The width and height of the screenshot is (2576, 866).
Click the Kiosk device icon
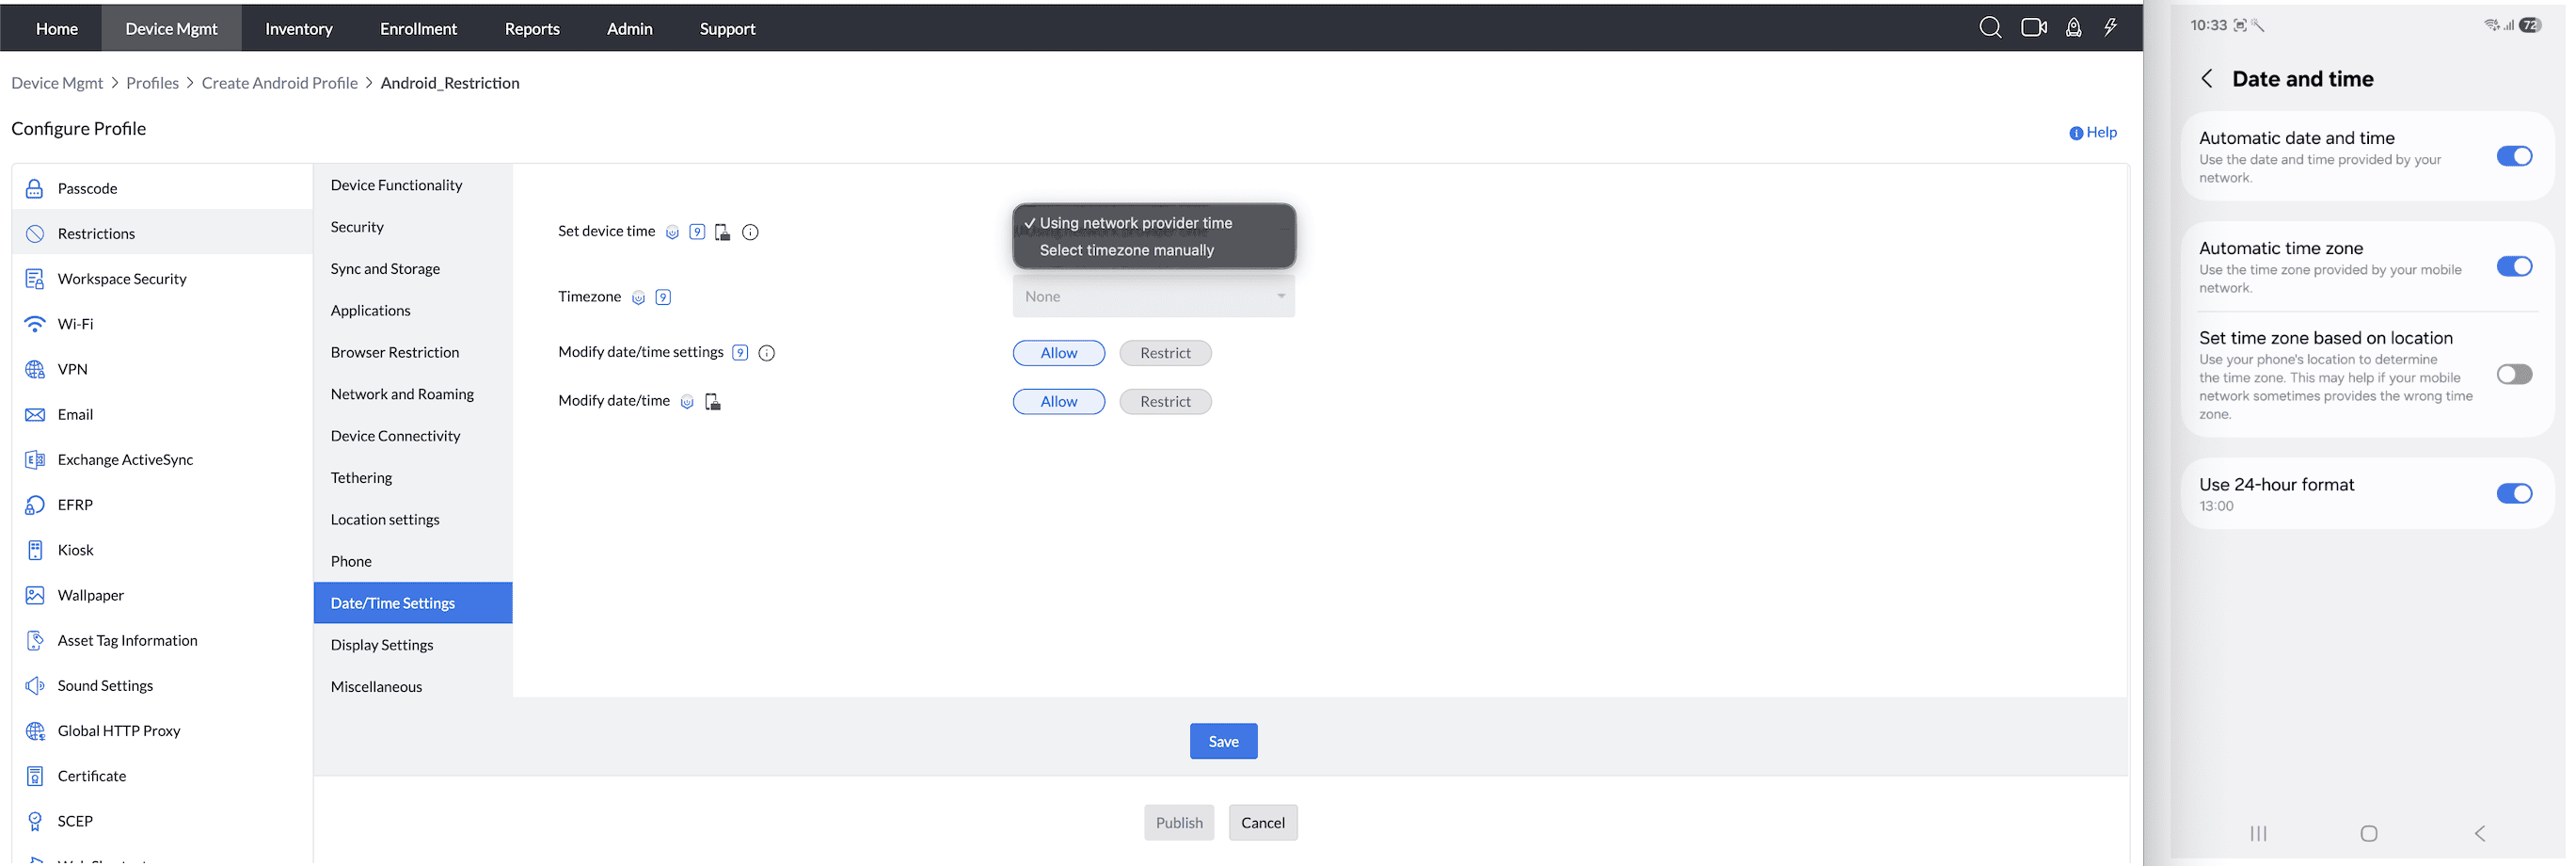[x=35, y=550]
